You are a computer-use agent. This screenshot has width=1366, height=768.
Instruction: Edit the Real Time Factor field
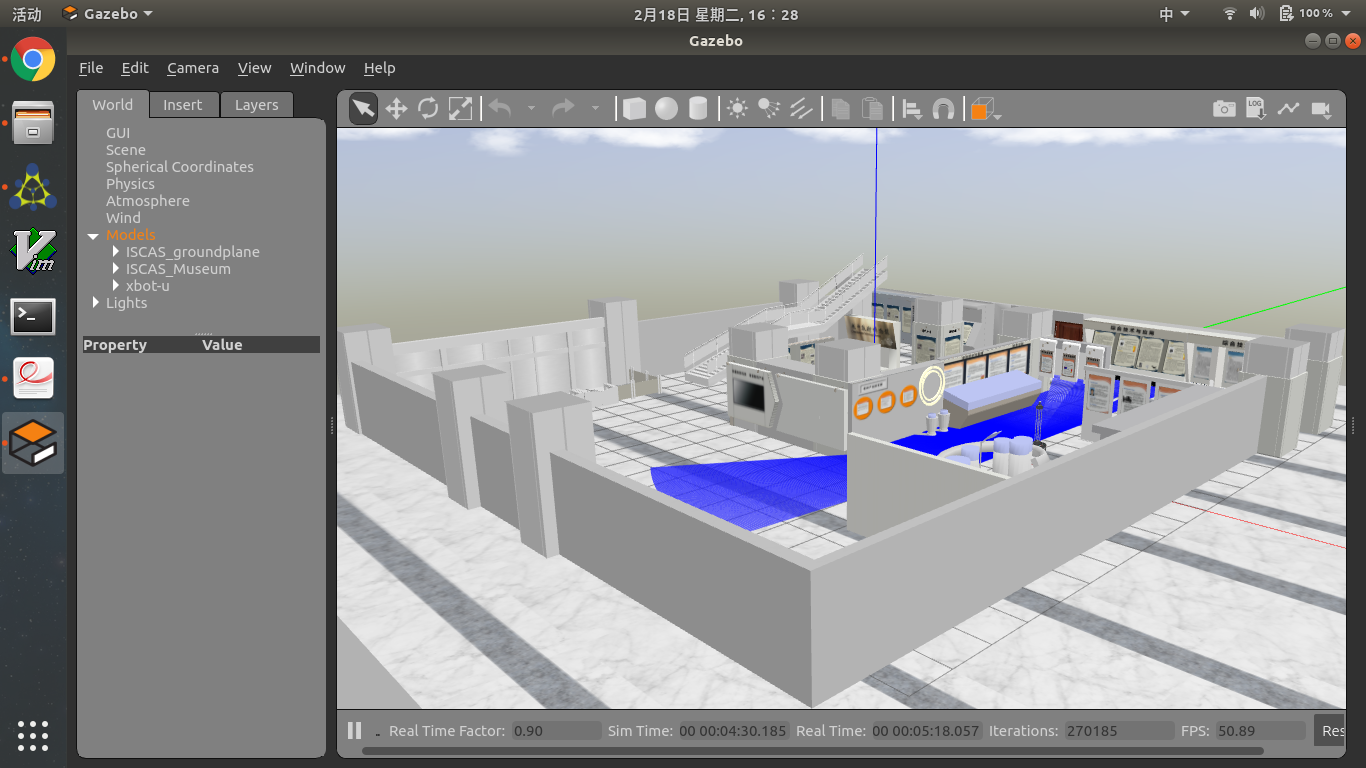pos(556,730)
